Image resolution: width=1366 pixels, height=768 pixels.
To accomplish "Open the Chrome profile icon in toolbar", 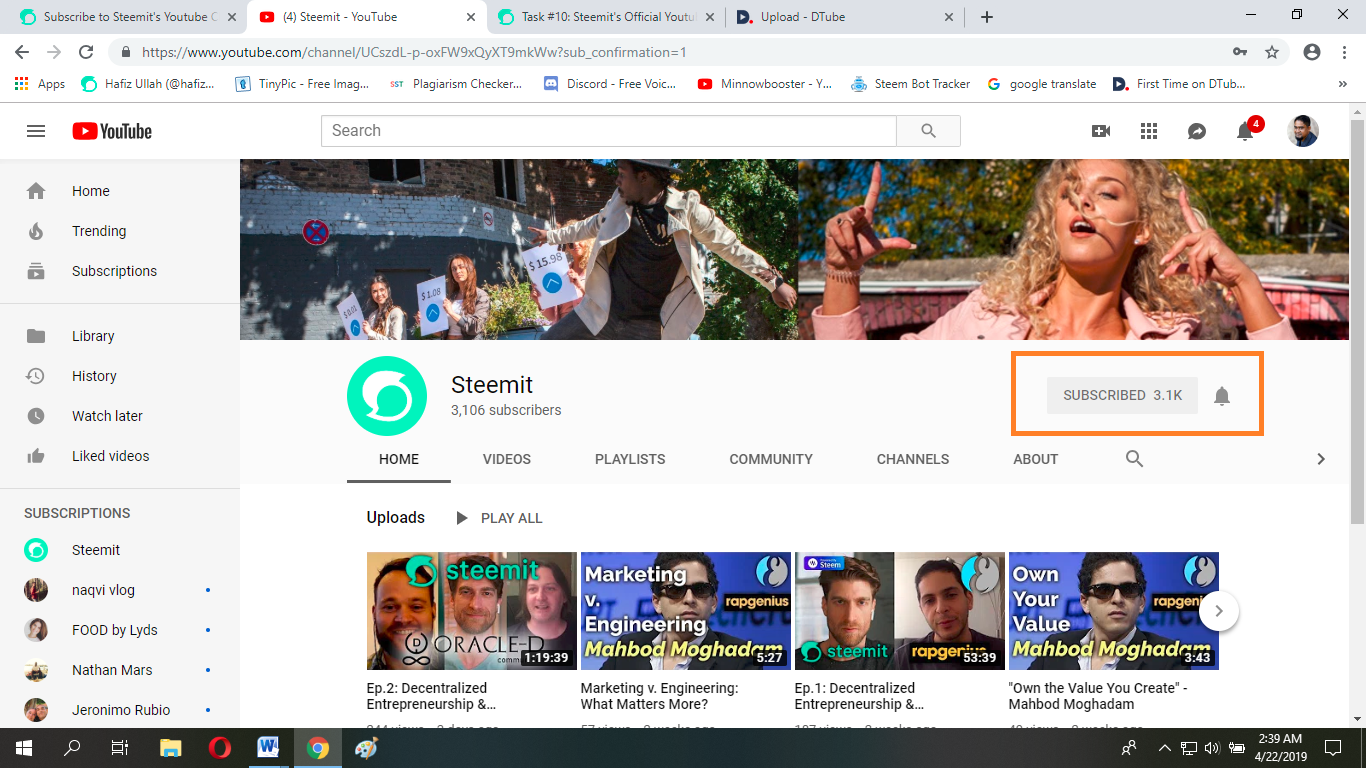I will point(1312,52).
